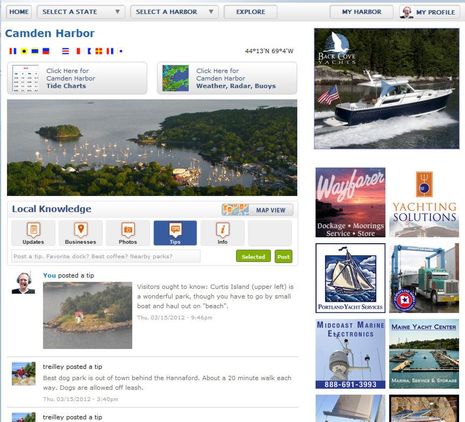Click the My Harbor button
The height and width of the screenshot is (422, 465).
point(362,12)
